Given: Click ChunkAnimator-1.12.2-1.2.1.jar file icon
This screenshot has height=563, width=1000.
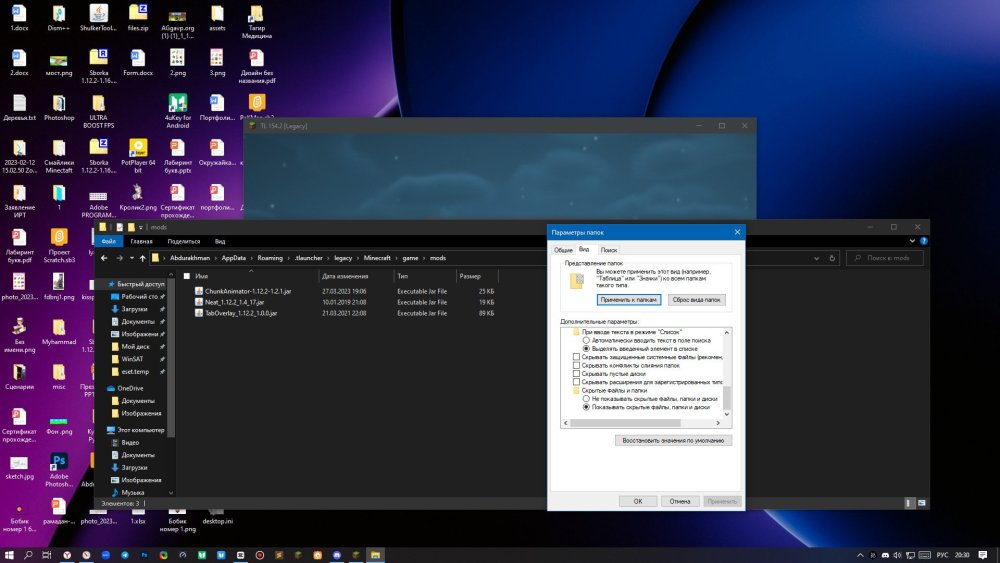Looking at the screenshot, I should 199,291.
